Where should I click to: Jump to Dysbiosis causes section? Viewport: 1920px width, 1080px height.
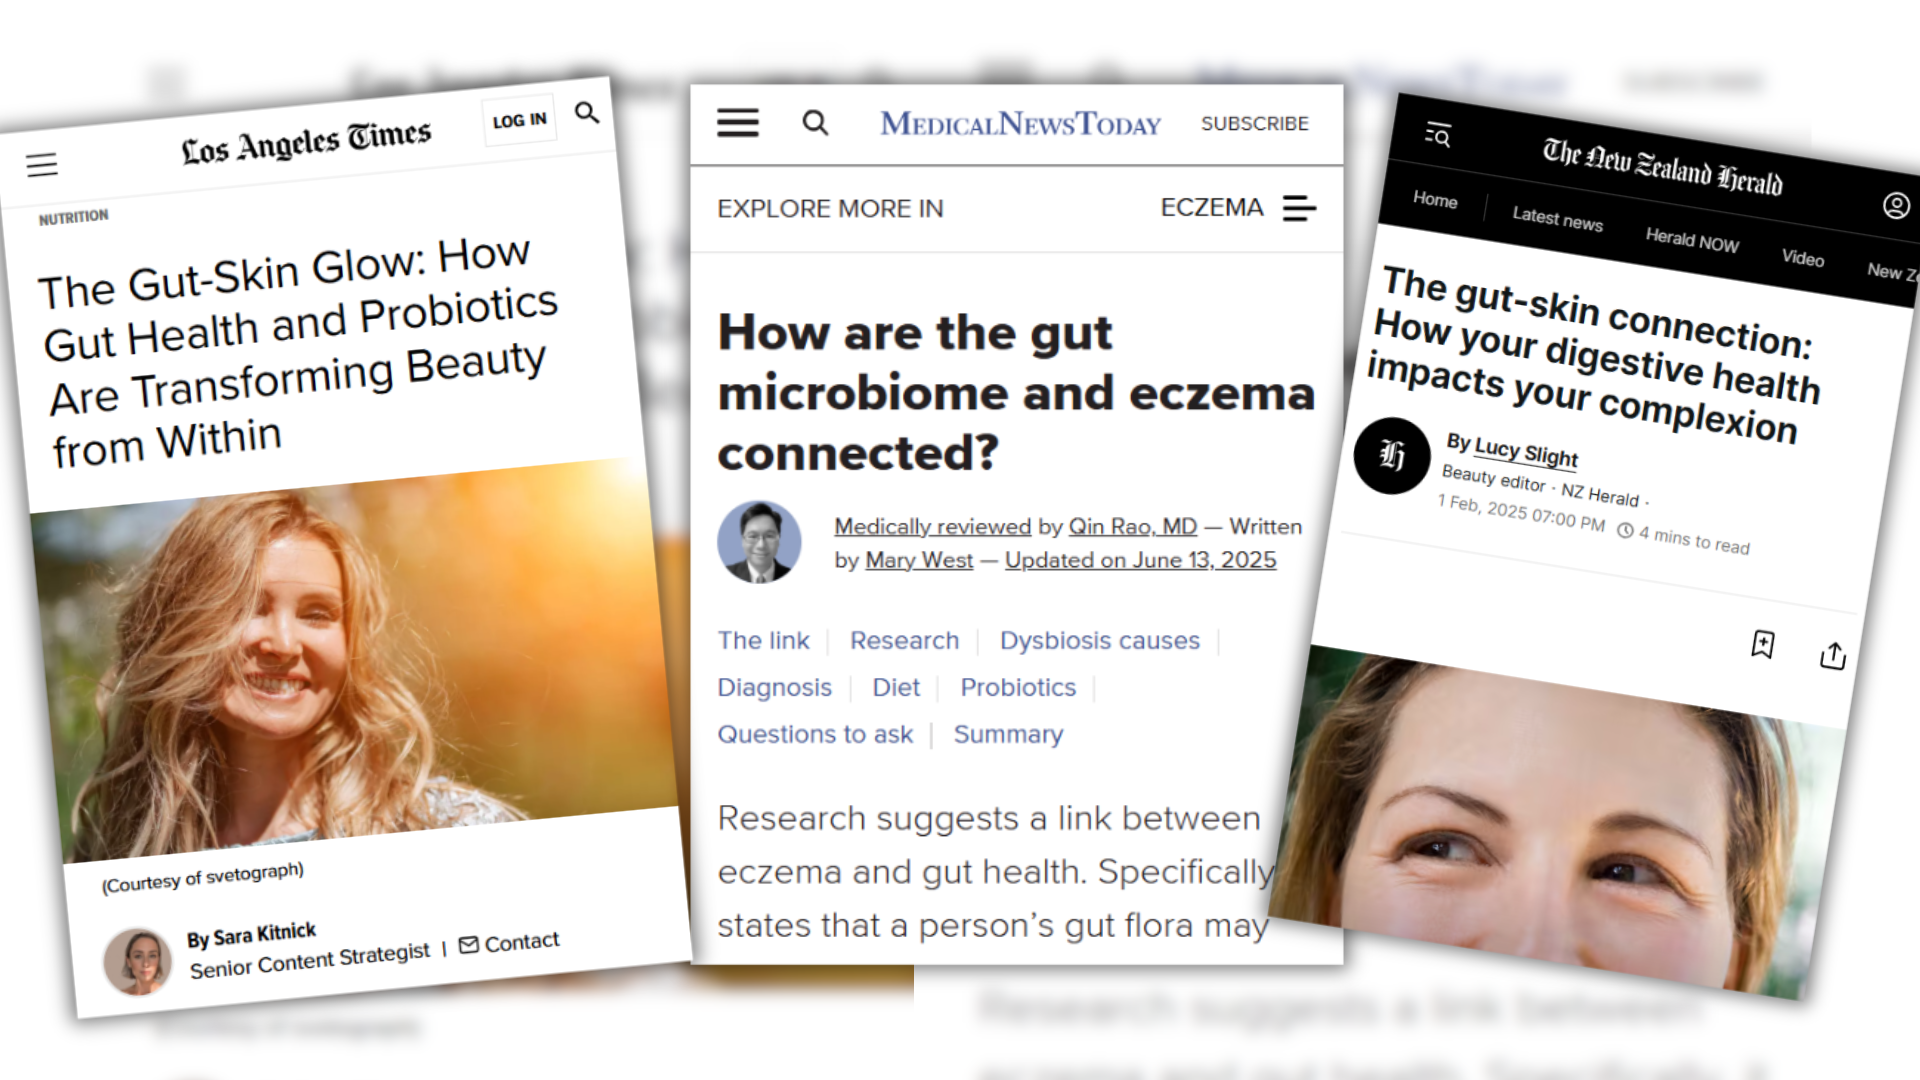[x=1099, y=640]
